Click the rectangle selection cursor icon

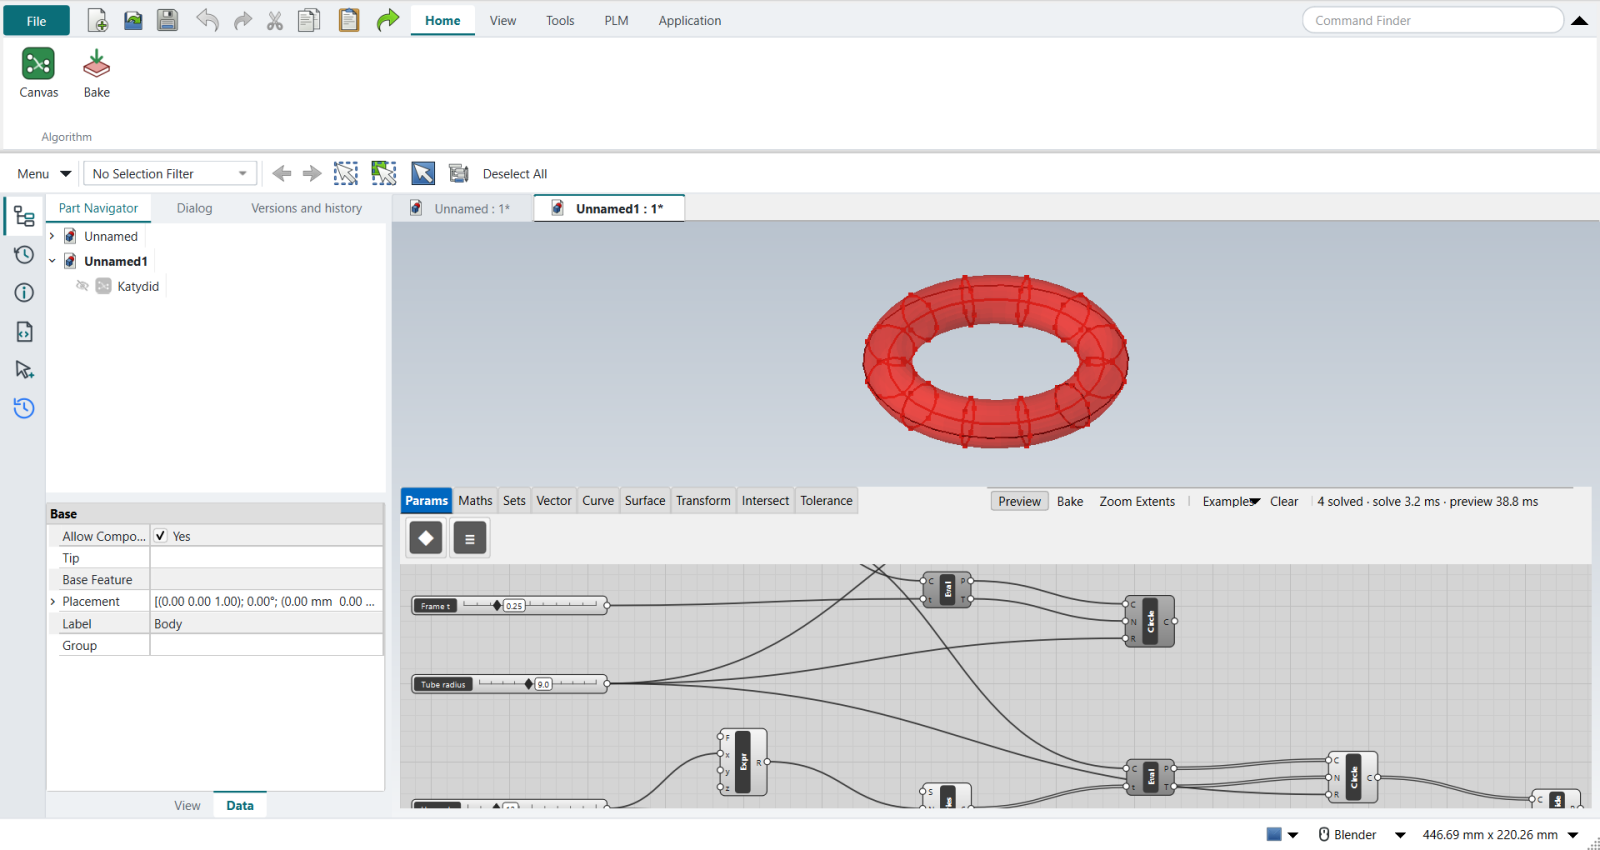[346, 173]
